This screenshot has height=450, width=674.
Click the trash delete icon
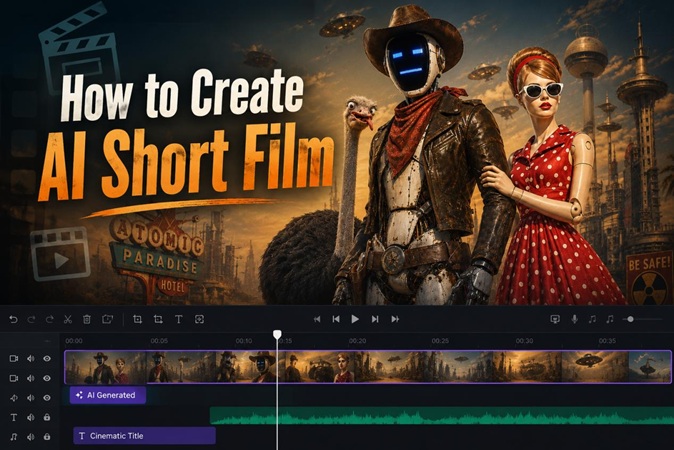click(87, 319)
